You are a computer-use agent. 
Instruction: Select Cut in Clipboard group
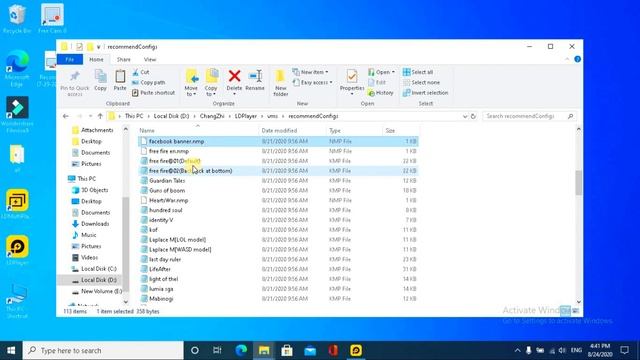(x=141, y=72)
